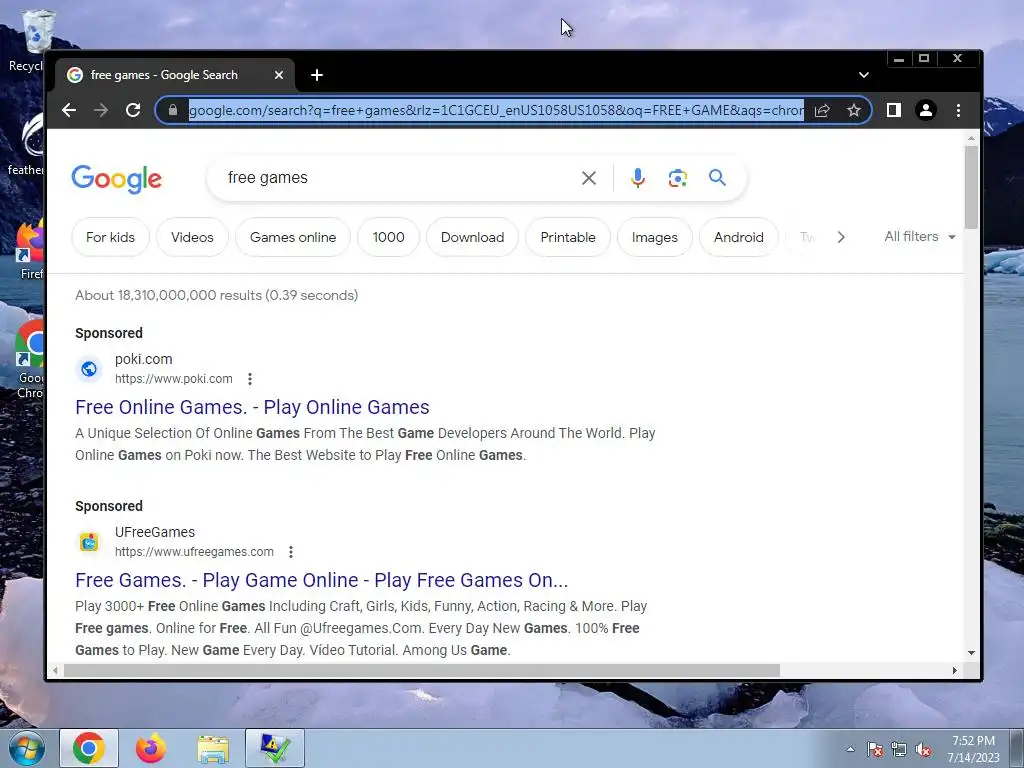Click the UFreeGames favicon

89,542
